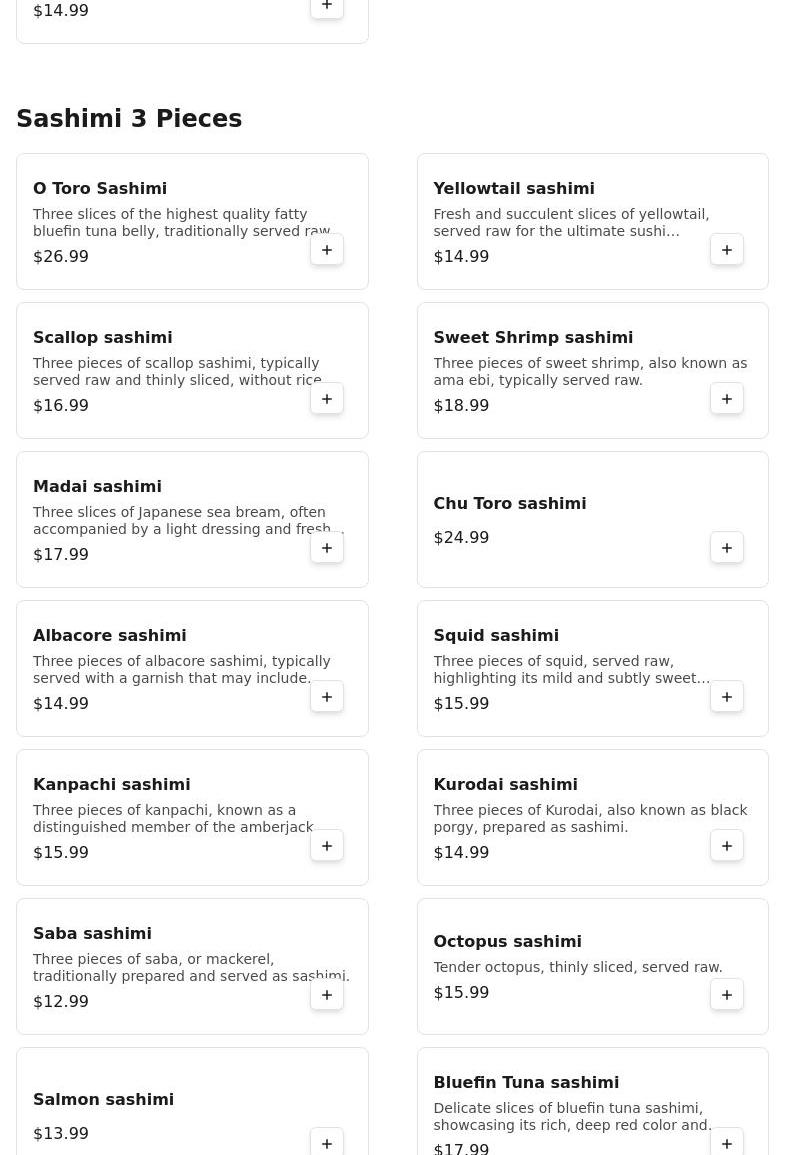Add Kanpachi sashimi to the order

(x=327, y=846)
